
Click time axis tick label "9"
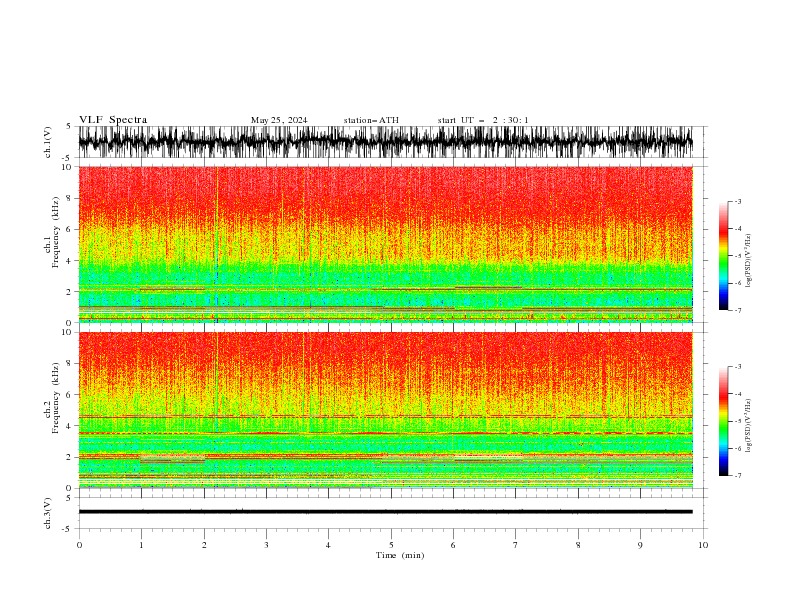640,545
